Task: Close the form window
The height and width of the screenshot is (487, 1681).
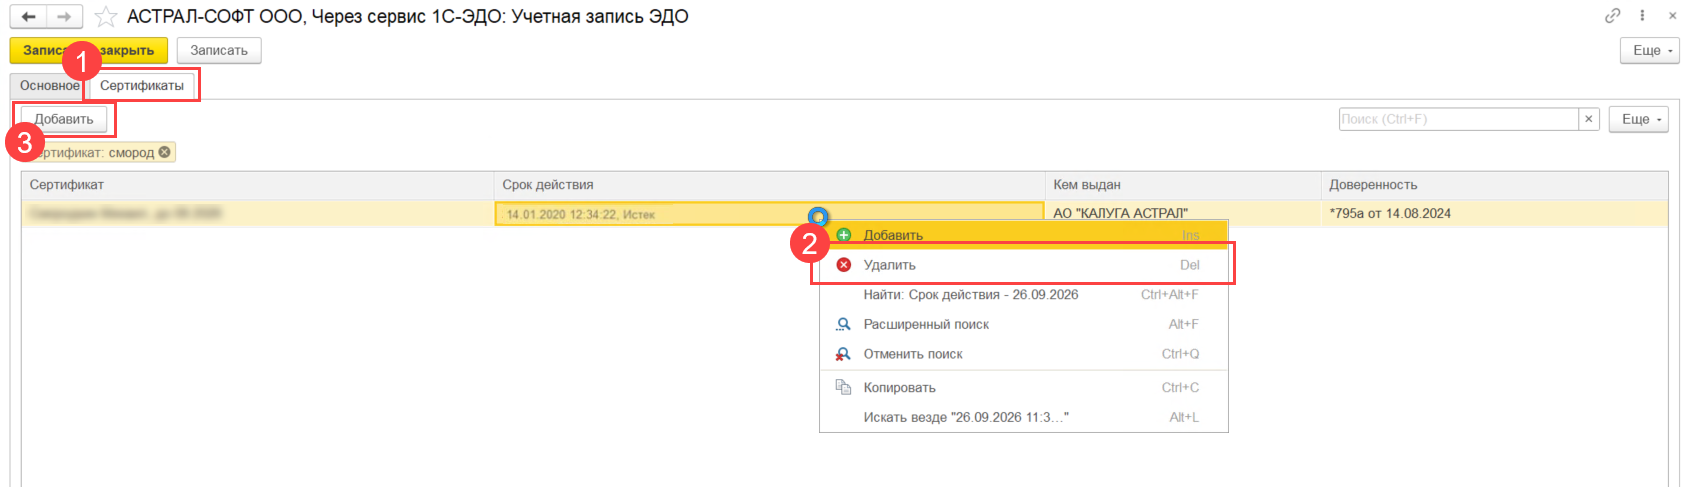Action: point(1672,16)
